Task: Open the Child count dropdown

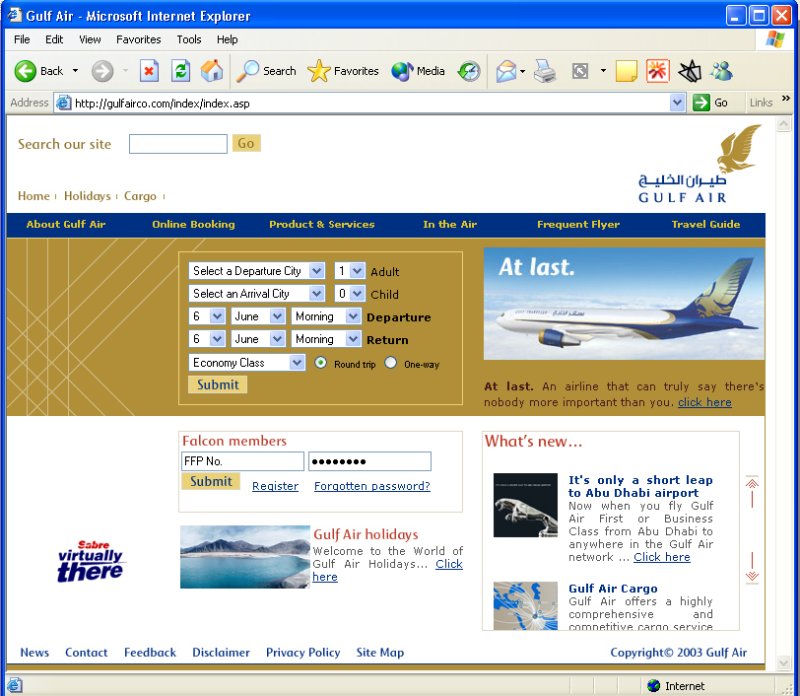Action: point(349,293)
